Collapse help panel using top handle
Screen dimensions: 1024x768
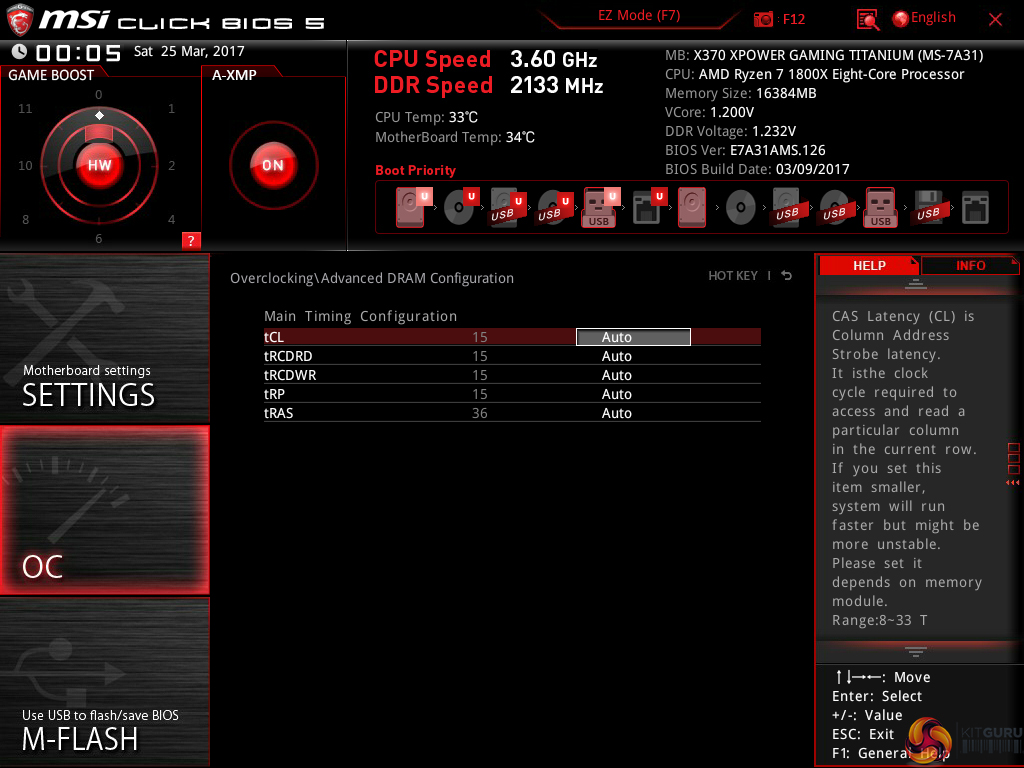coord(916,284)
